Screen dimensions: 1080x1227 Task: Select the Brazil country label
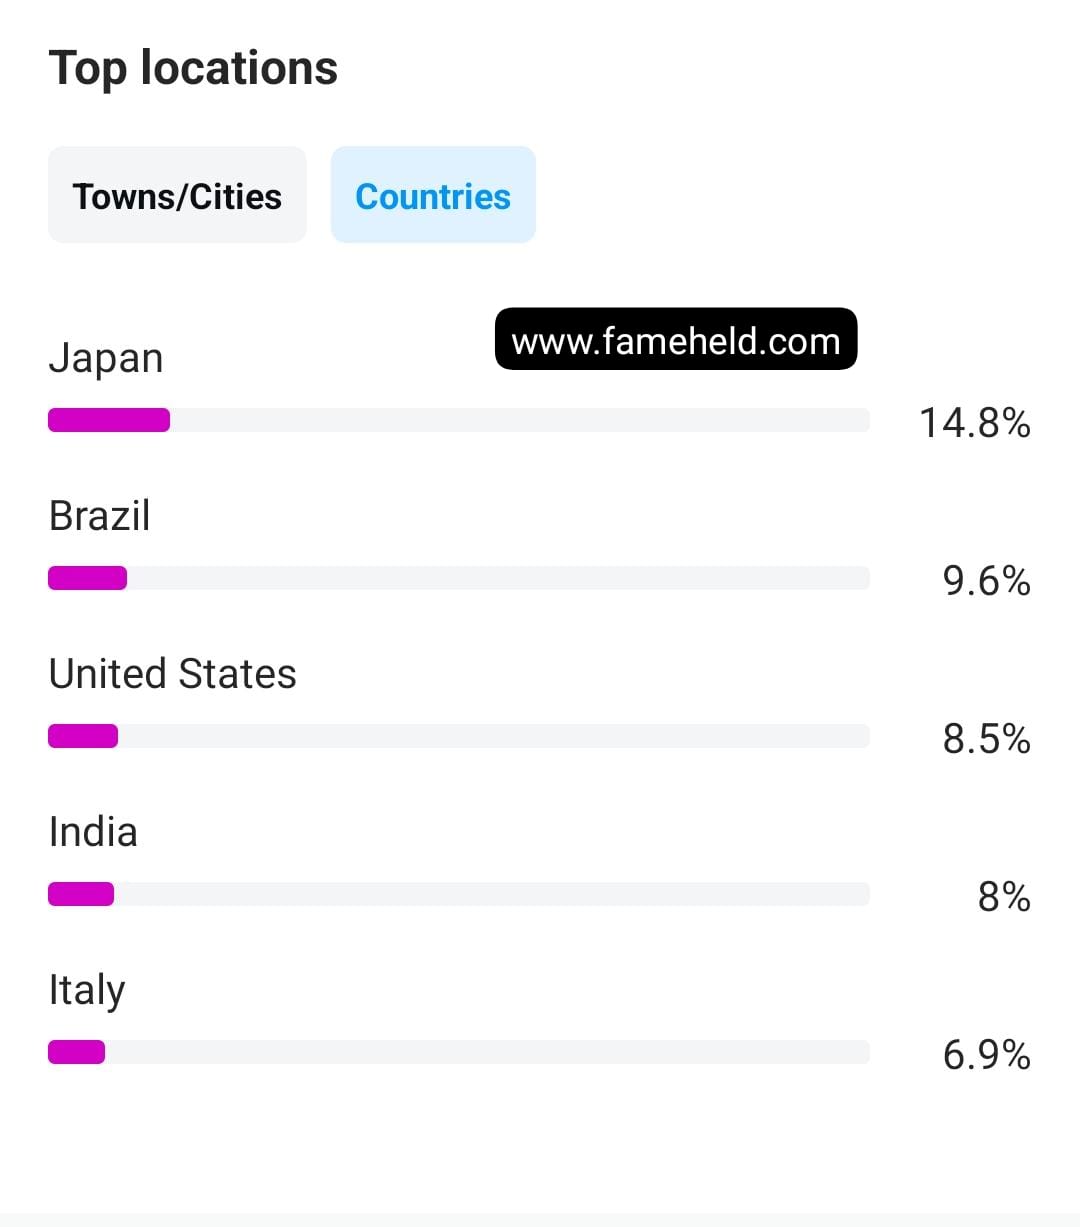click(99, 516)
